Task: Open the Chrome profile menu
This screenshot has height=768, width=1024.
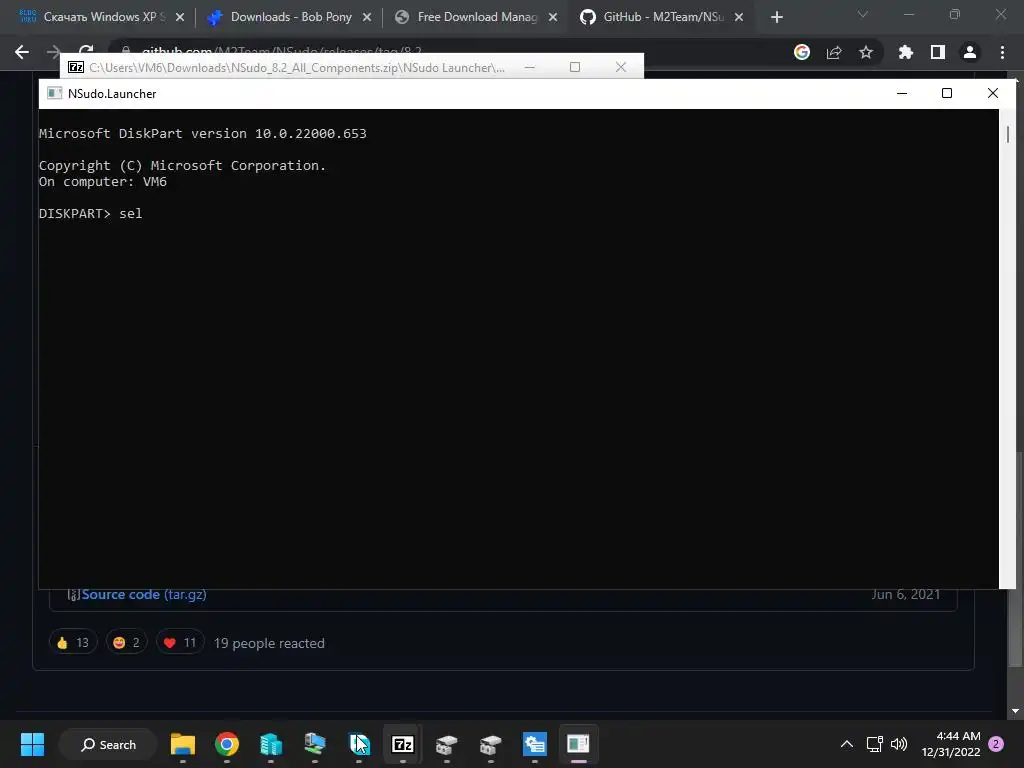Action: (970, 52)
